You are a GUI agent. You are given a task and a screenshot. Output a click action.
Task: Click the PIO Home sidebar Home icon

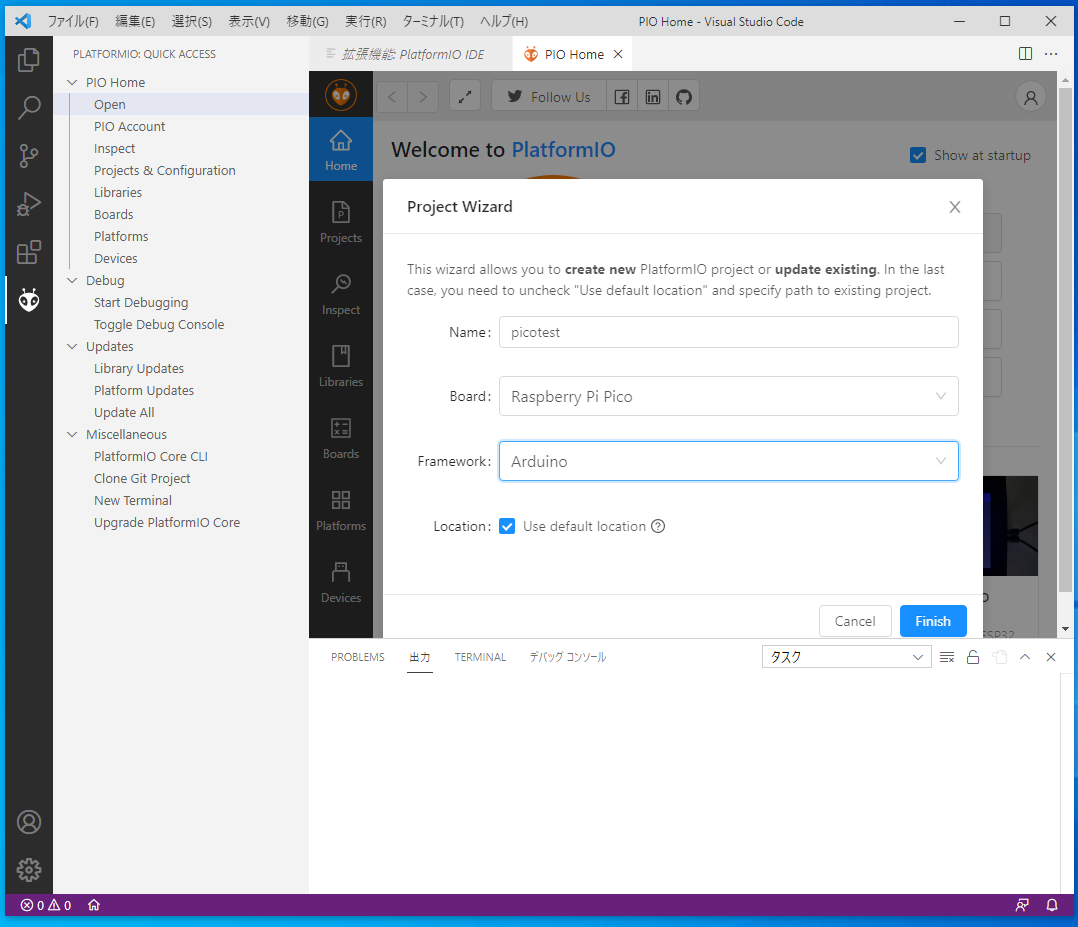click(x=341, y=150)
